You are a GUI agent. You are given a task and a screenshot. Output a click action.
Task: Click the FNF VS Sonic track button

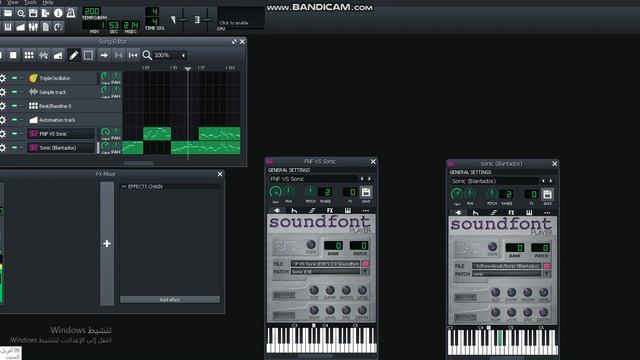coord(61,133)
